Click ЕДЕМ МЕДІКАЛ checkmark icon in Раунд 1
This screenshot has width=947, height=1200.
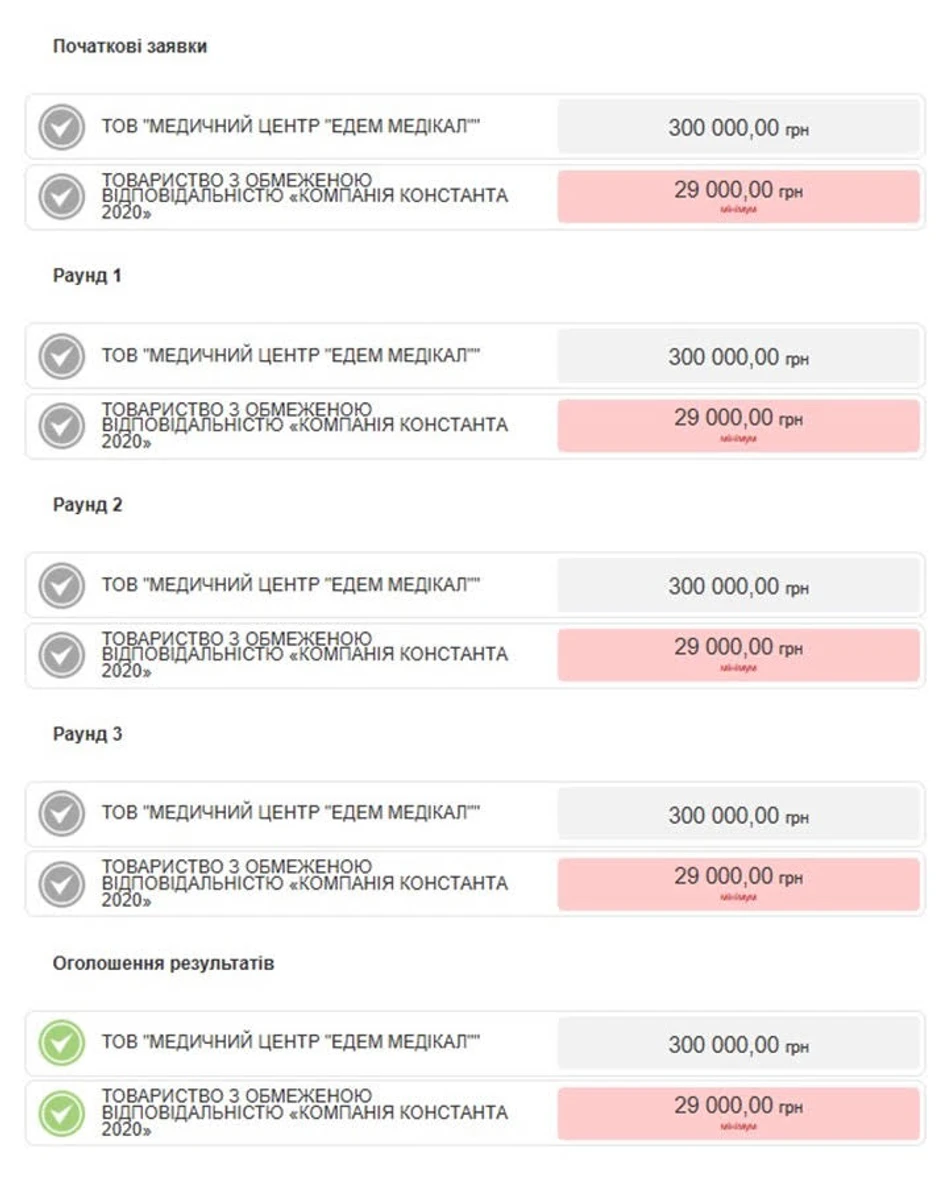(x=61, y=357)
